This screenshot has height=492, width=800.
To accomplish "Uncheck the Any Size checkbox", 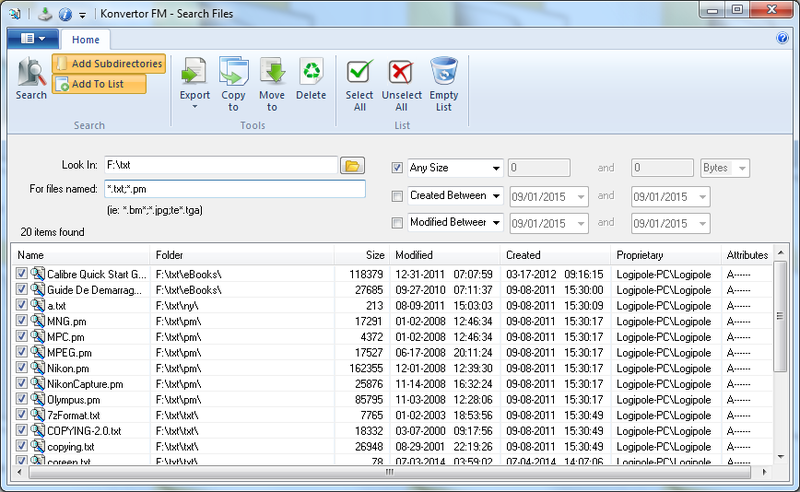I will pyautogui.click(x=397, y=168).
